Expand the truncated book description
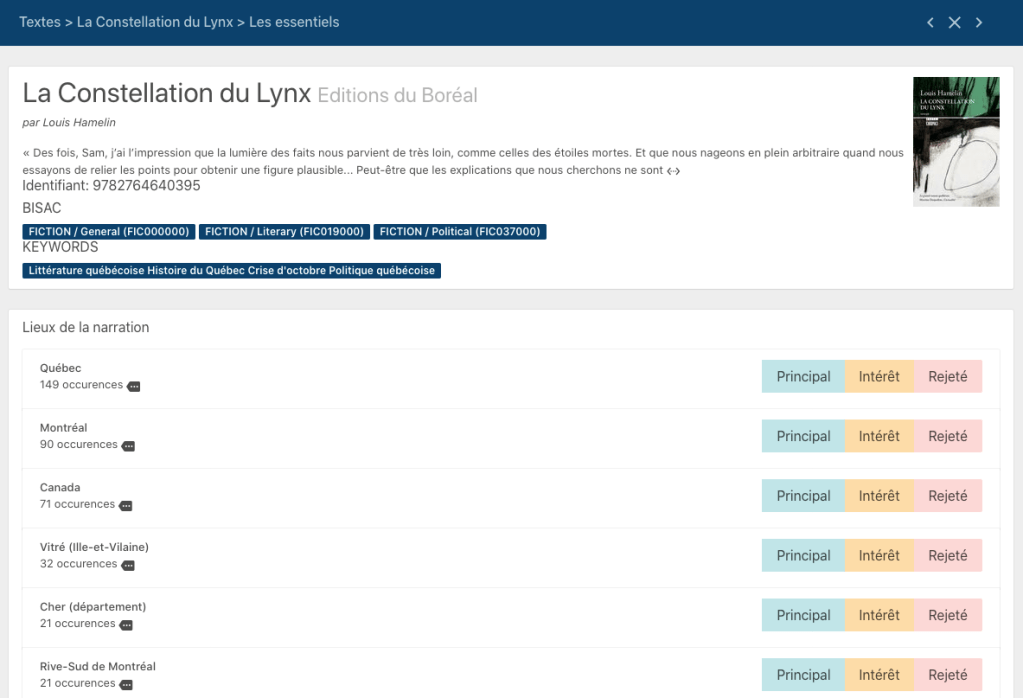The height and width of the screenshot is (698, 1023). tap(674, 171)
